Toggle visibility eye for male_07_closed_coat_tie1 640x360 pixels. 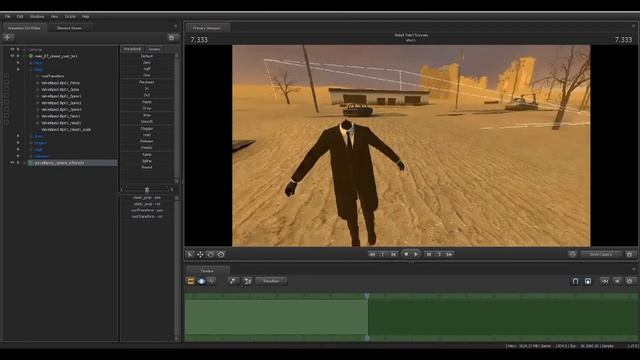coord(12,56)
